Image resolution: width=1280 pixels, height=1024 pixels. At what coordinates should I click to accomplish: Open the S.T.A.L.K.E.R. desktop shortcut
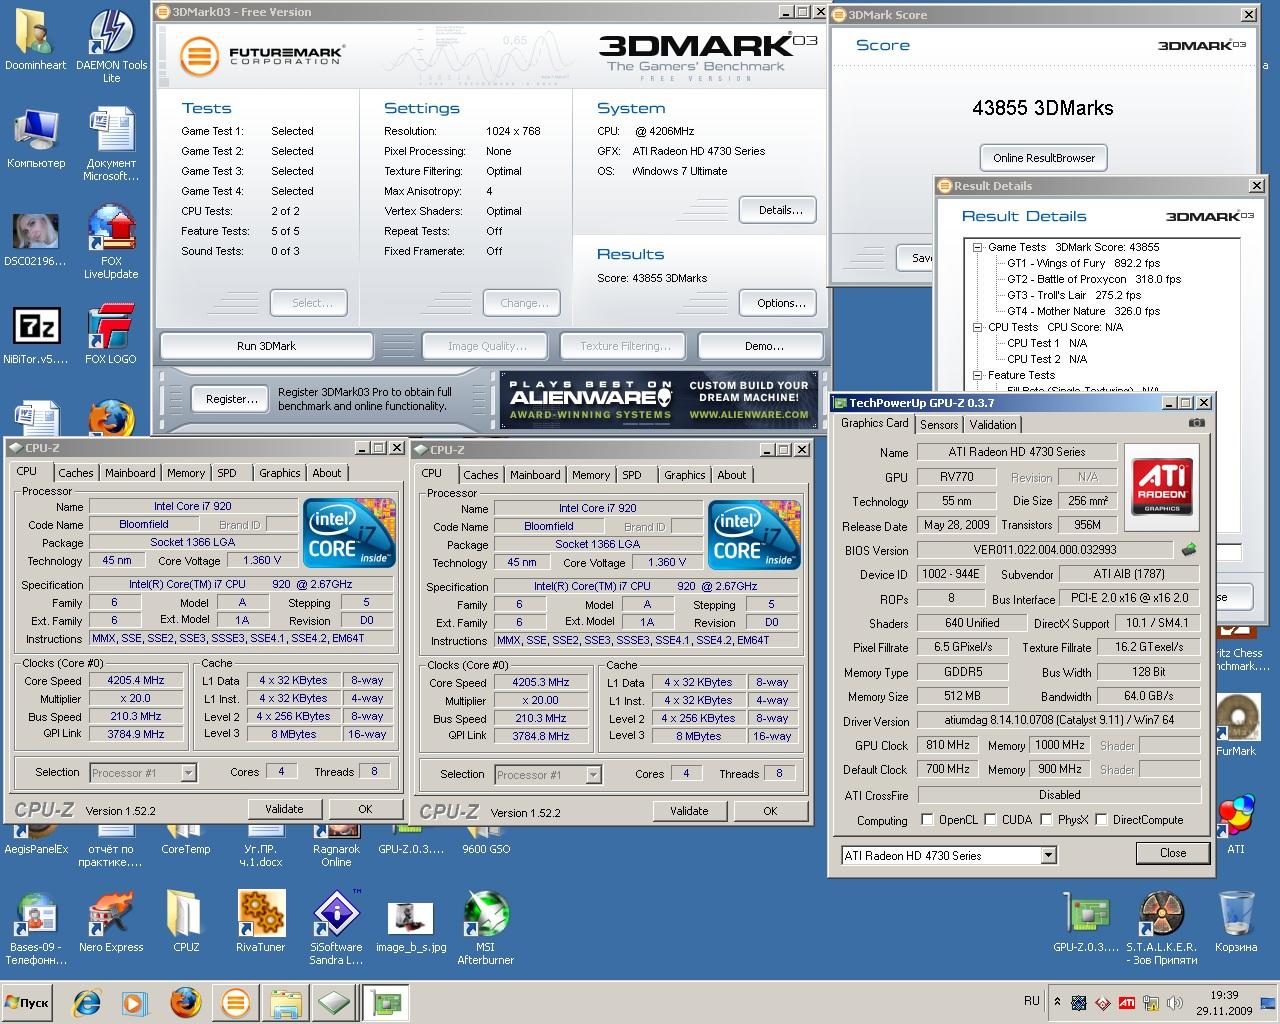(1161, 928)
